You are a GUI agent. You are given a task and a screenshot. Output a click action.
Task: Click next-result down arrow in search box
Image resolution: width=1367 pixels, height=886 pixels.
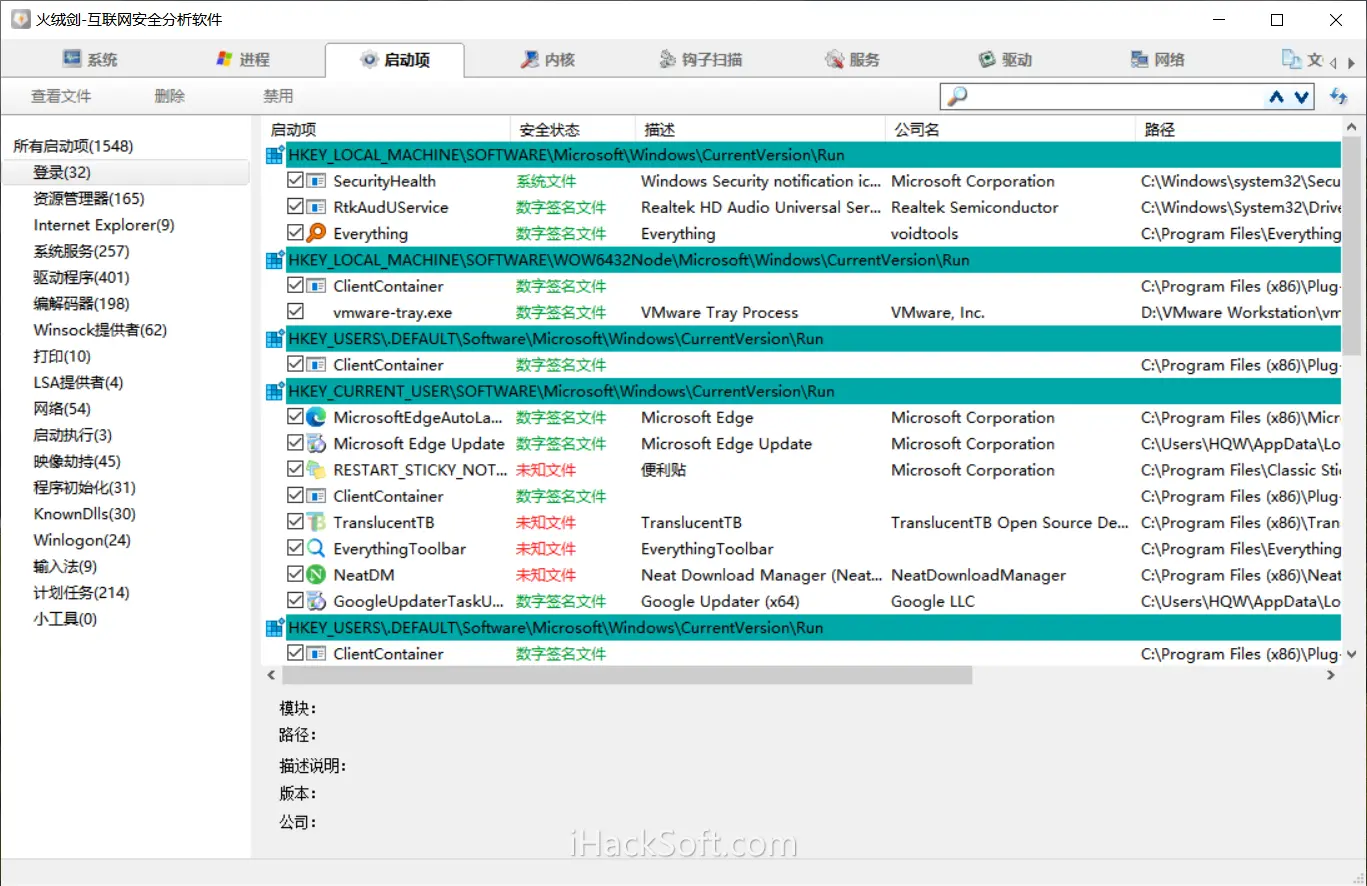(x=1301, y=97)
